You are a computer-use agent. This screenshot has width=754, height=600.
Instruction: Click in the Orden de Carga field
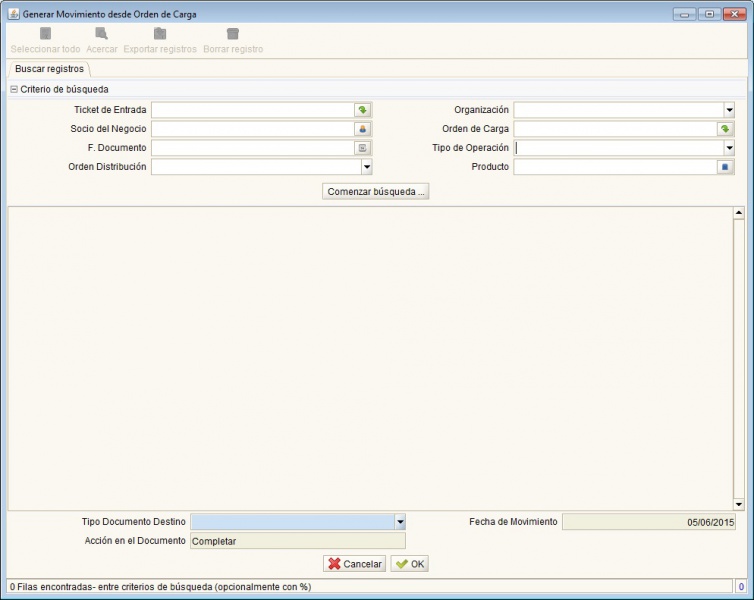tap(616, 129)
